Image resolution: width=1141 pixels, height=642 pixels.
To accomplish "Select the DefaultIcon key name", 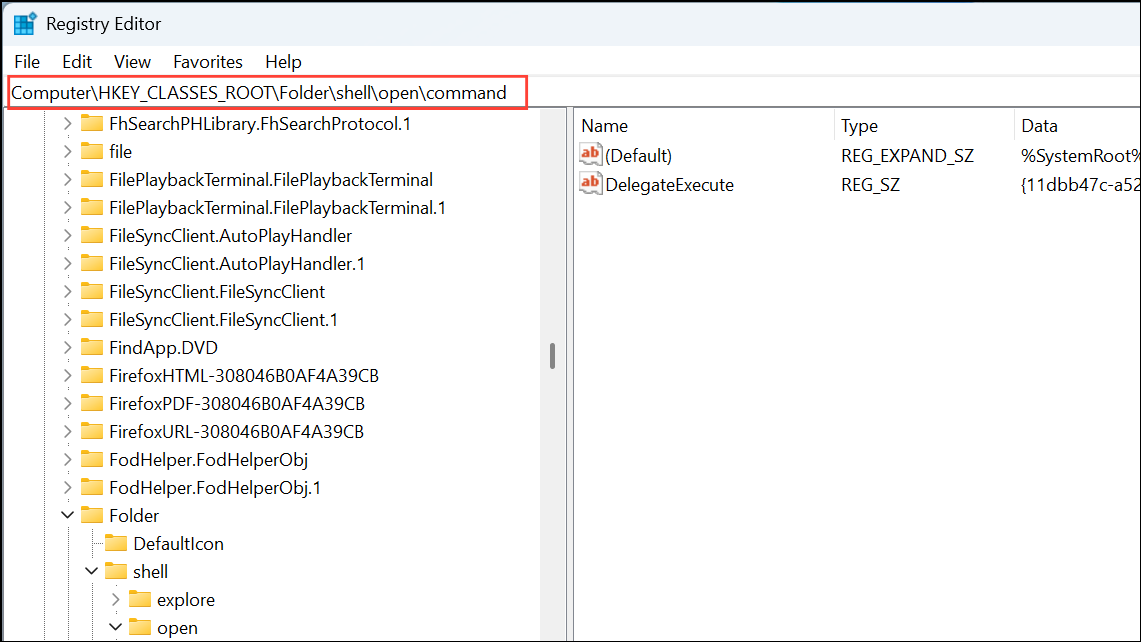I will (178, 544).
